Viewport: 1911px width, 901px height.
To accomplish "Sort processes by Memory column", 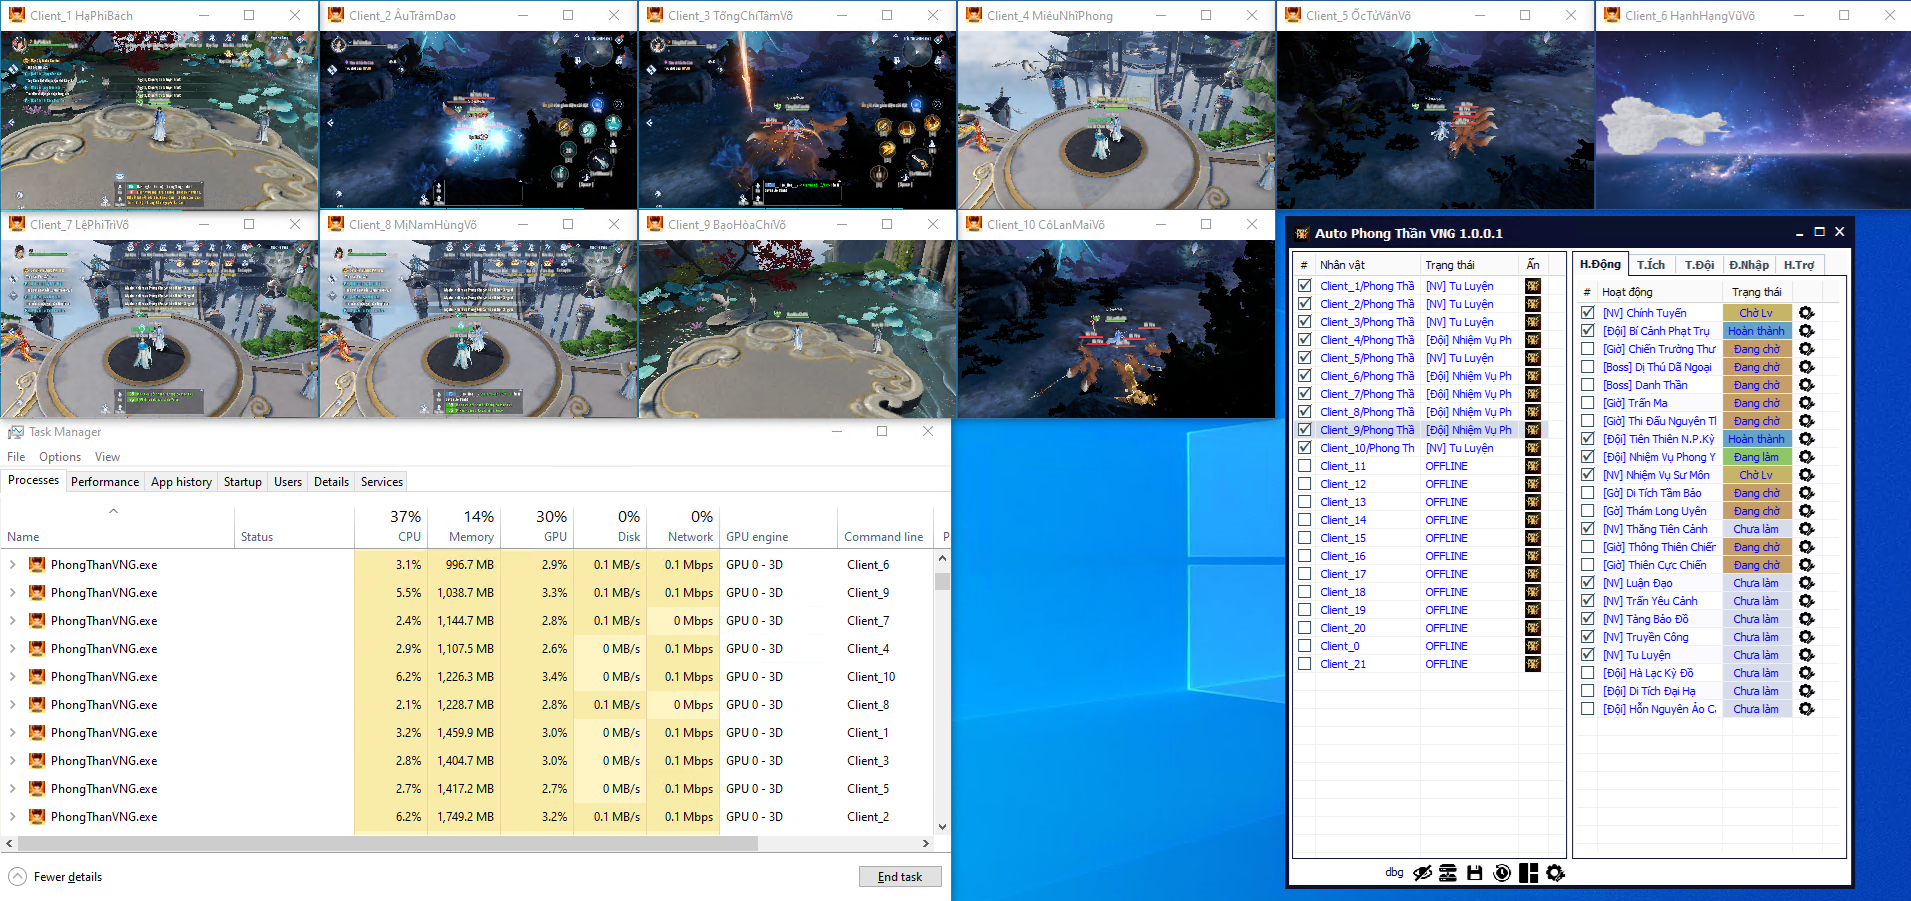I will (464, 527).
